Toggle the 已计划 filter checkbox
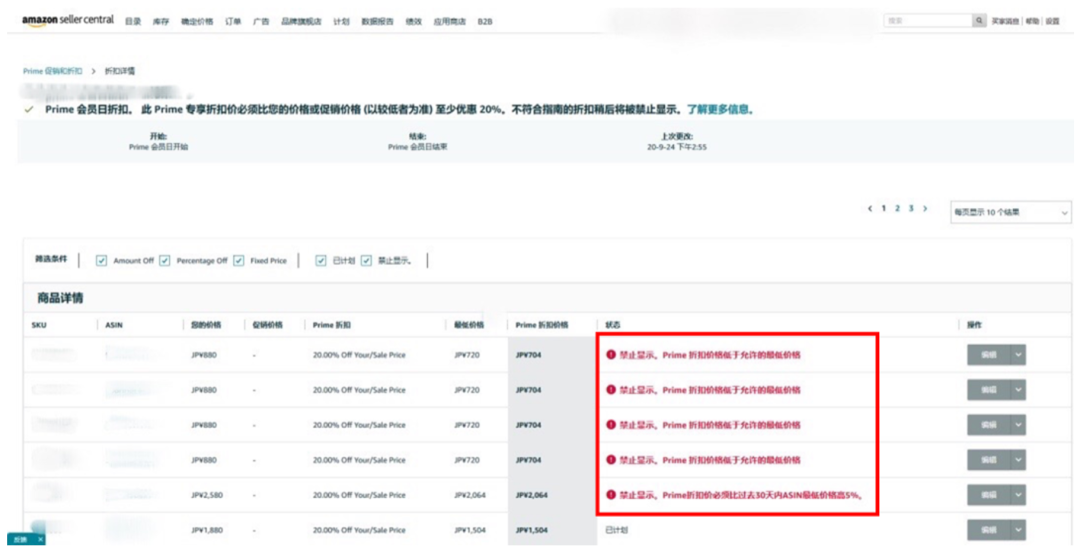 (320, 260)
